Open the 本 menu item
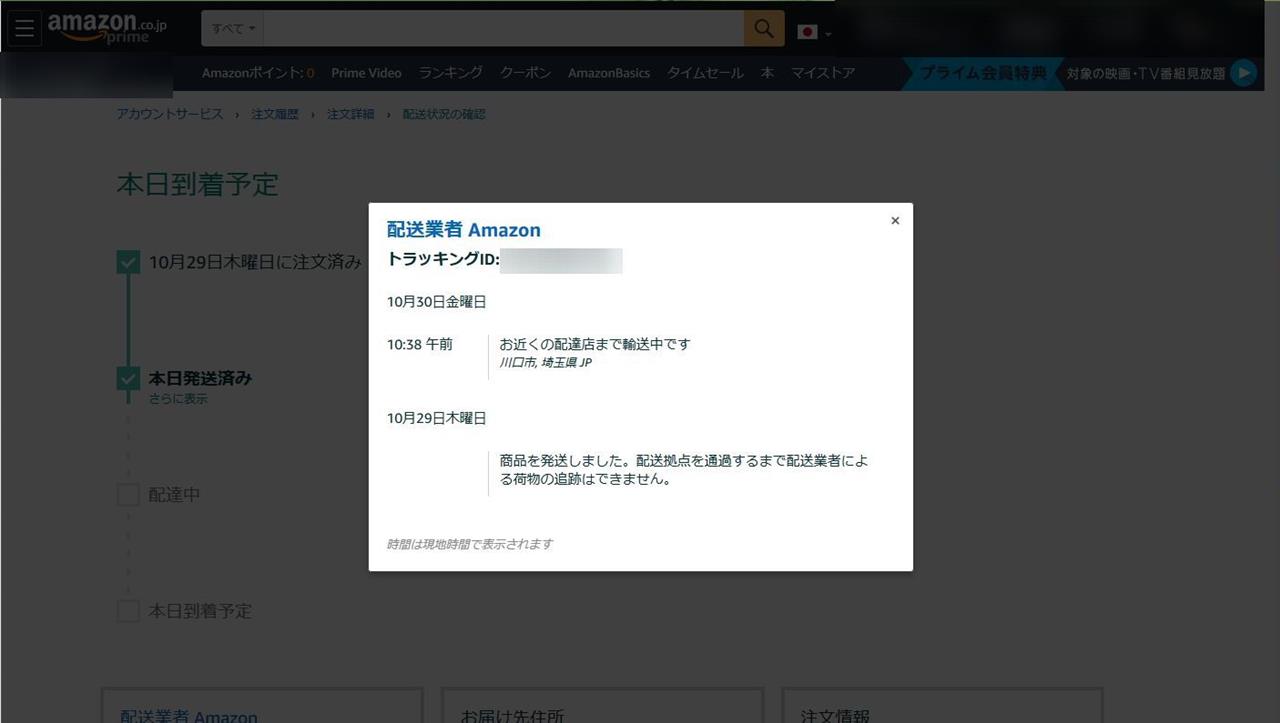This screenshot has height=723, width=1280. click(767, 73)
